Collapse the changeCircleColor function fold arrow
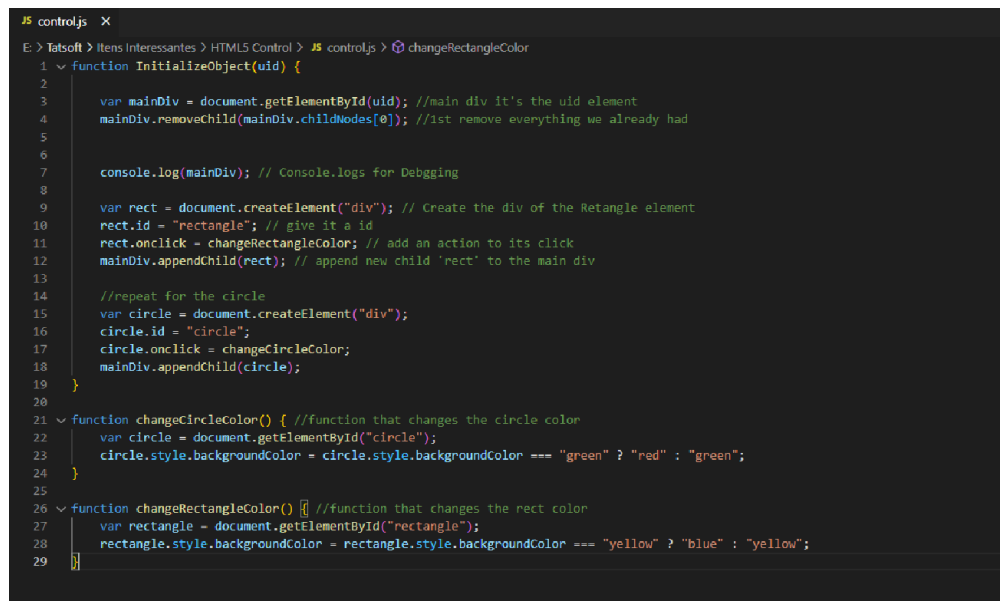The height and width of the screenshot is (606, 1005). [x=61, y=420]
